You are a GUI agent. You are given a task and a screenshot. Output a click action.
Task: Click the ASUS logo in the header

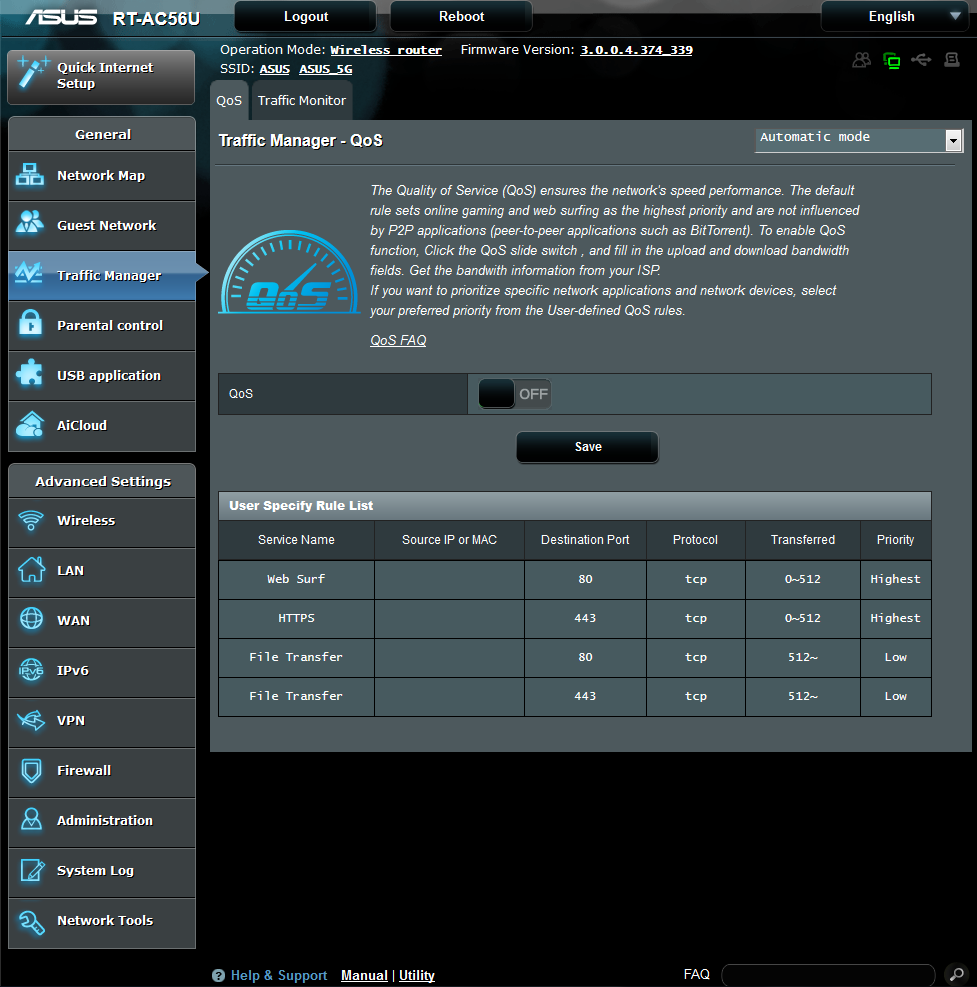61,18
